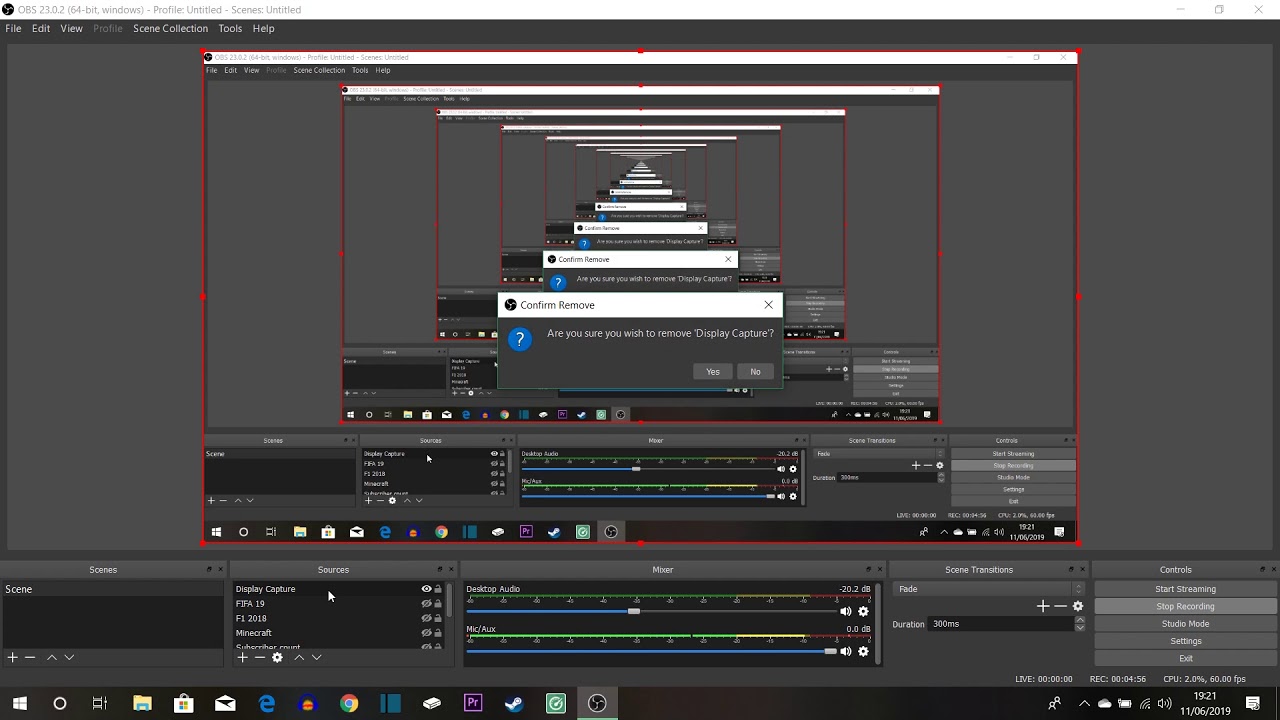Float the Sources dock with its undock icon
Viewport: 1280px width, 720px height.
tap(439, 570)
